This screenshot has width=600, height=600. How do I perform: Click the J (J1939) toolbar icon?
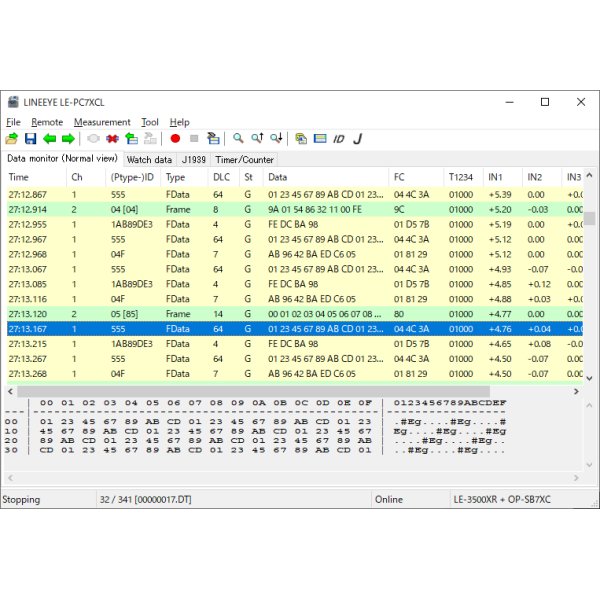tap(357, 139)
